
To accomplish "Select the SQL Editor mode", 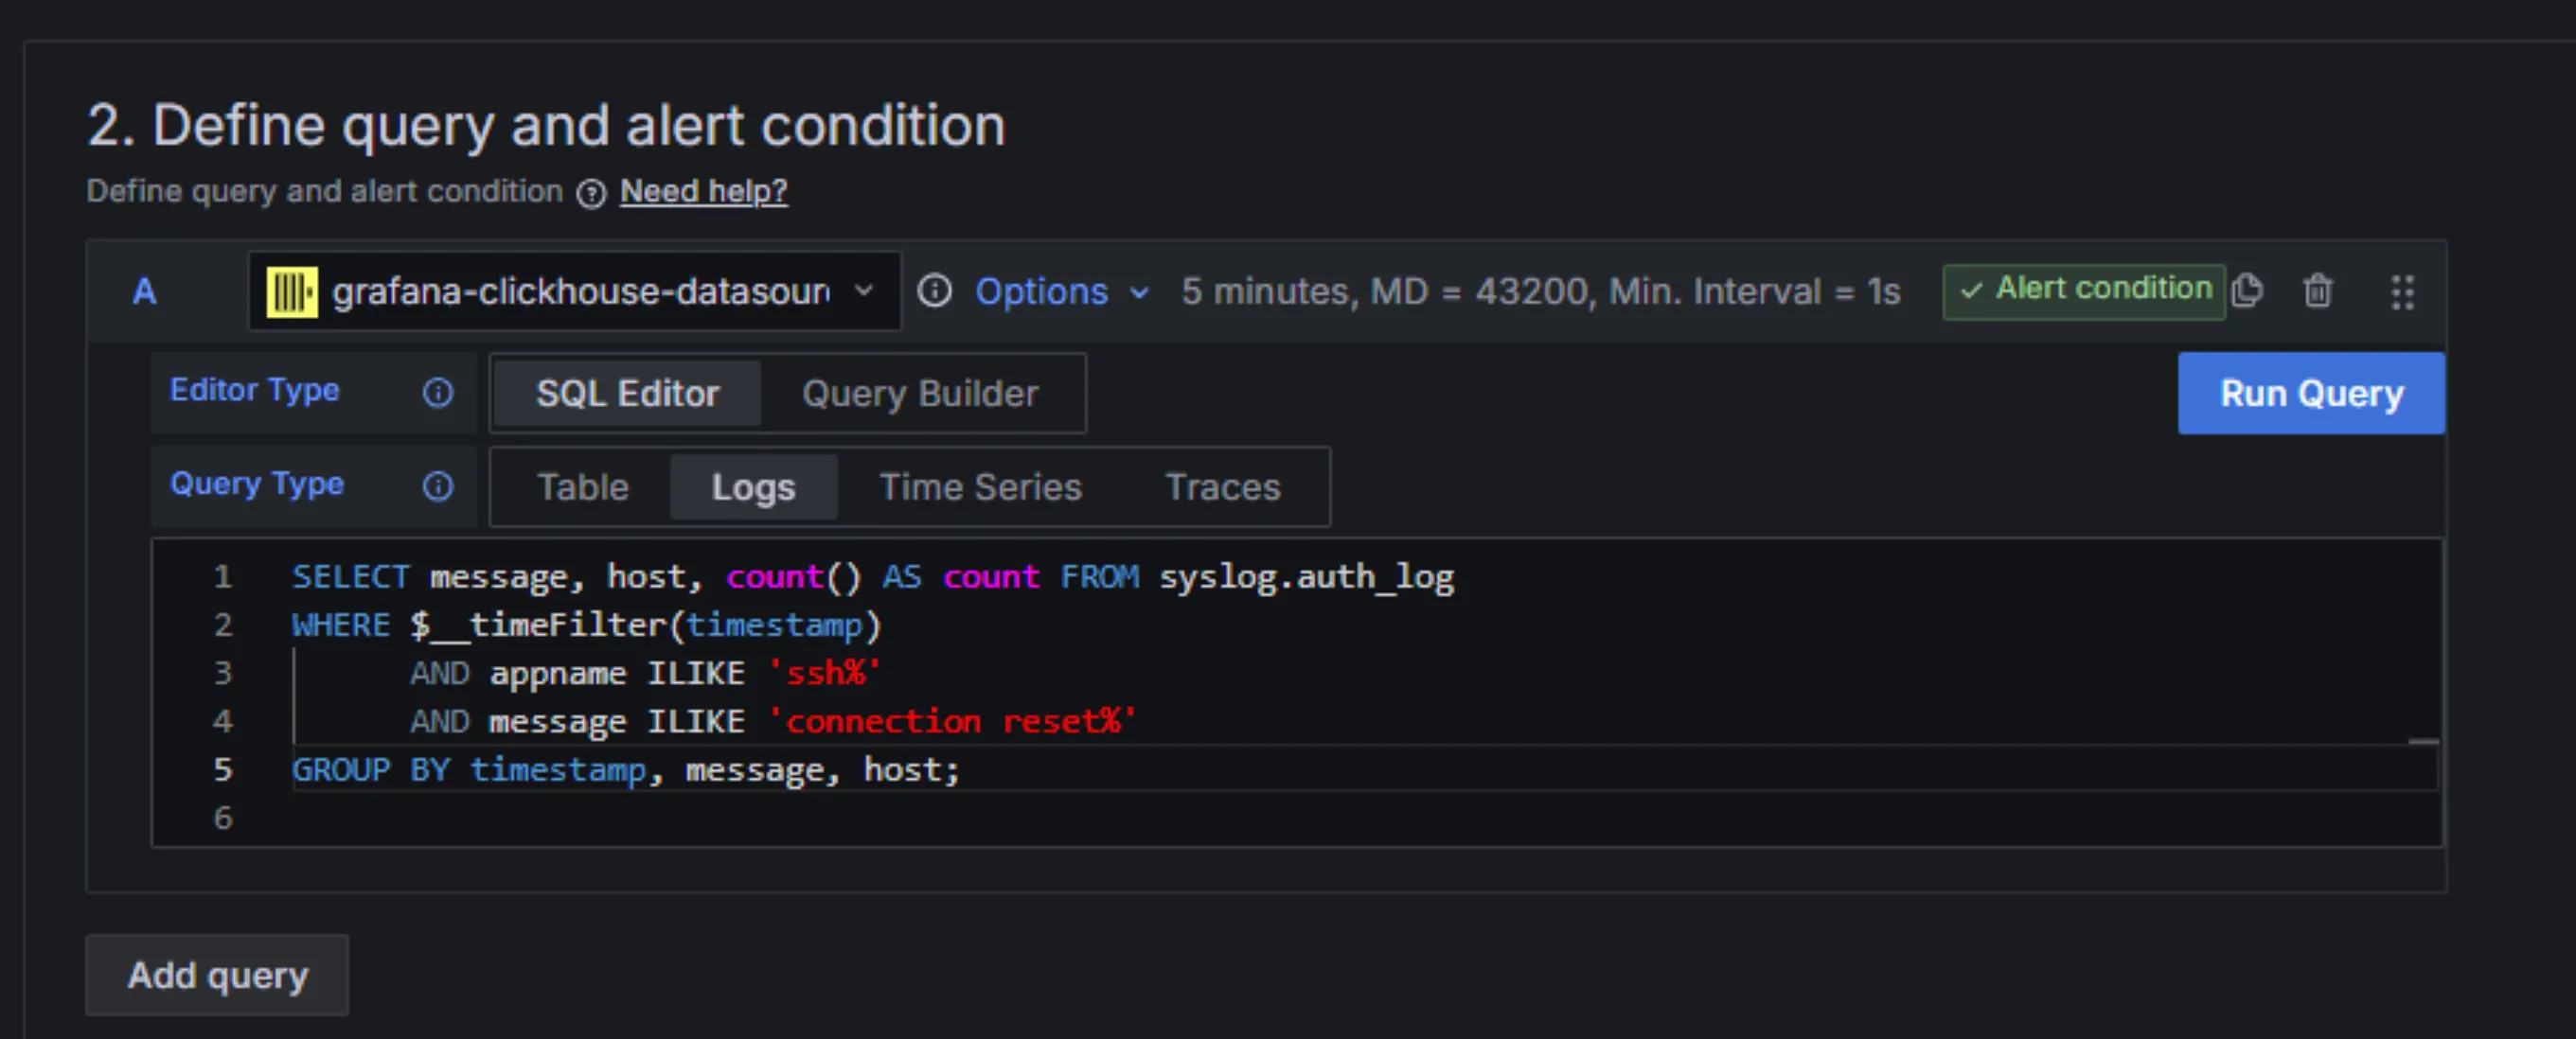I will 627,393.
